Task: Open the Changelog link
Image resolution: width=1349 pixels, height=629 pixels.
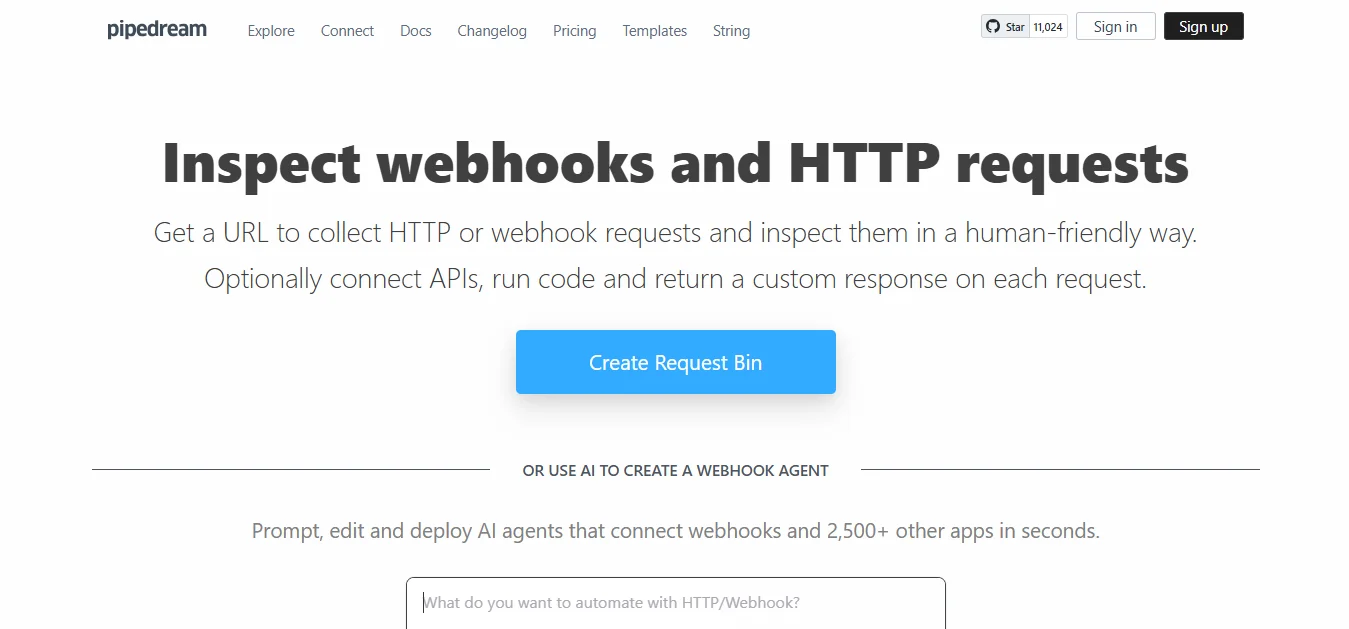Action: coord(492,31)
